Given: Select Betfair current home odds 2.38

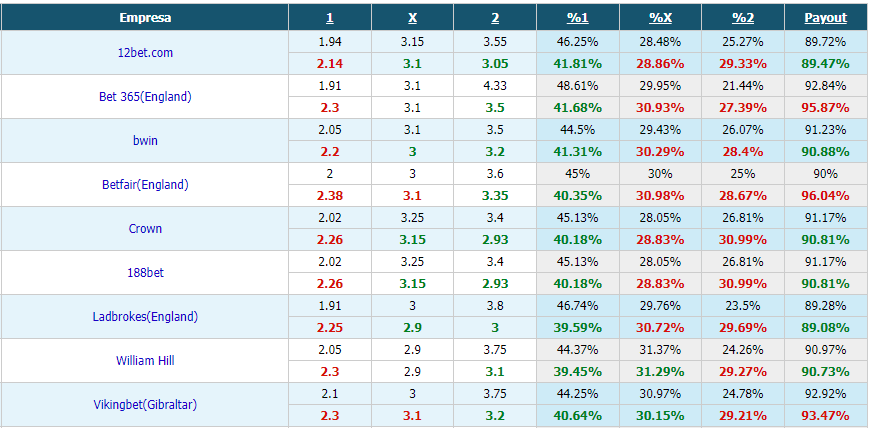Looking at the screenshot, I should [x=330, y=196].
